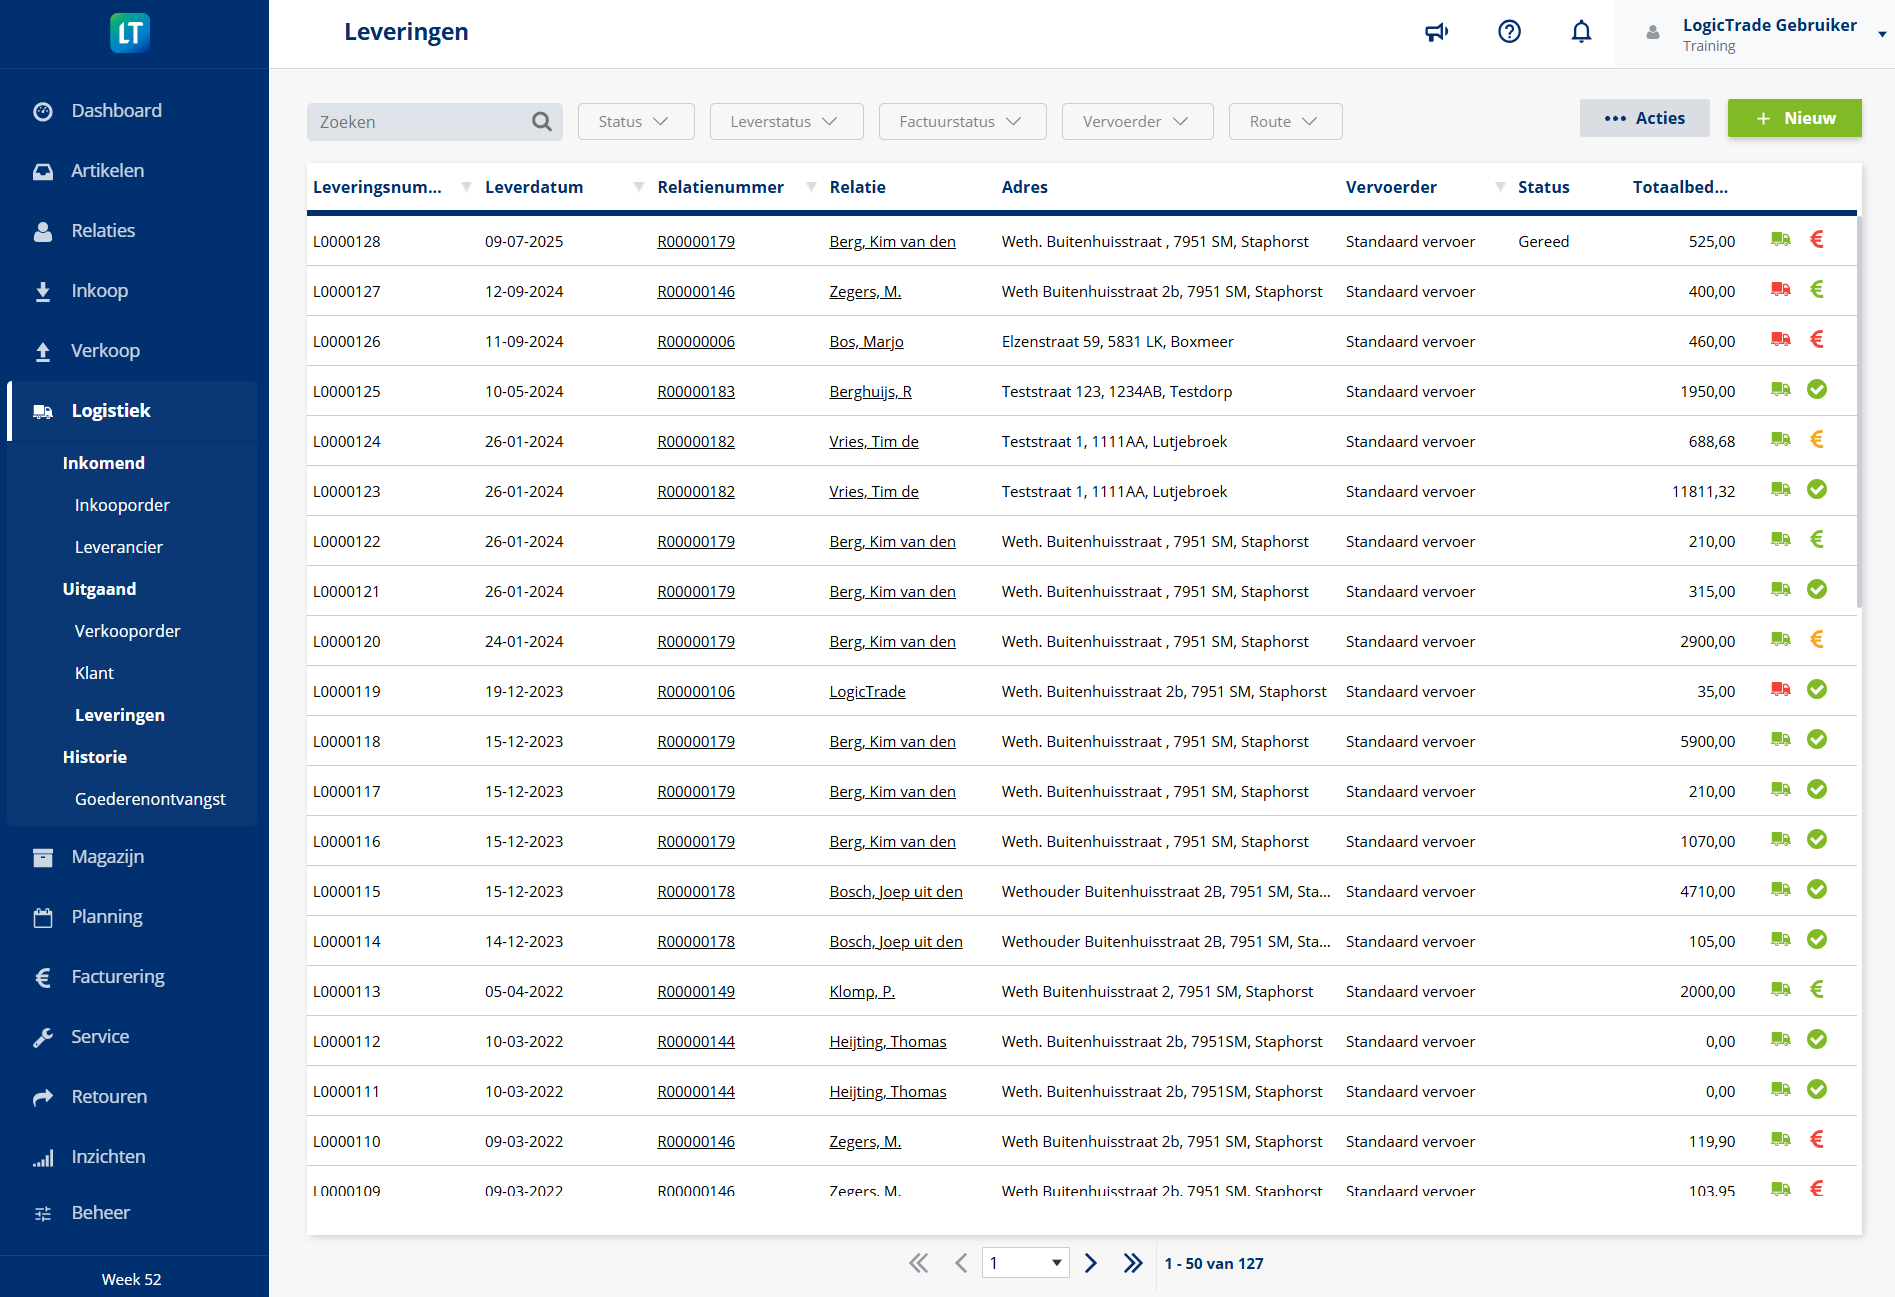Click the truck icon on row L0000128
The image size is (1895, 1297).
(x=1780, y=239)
